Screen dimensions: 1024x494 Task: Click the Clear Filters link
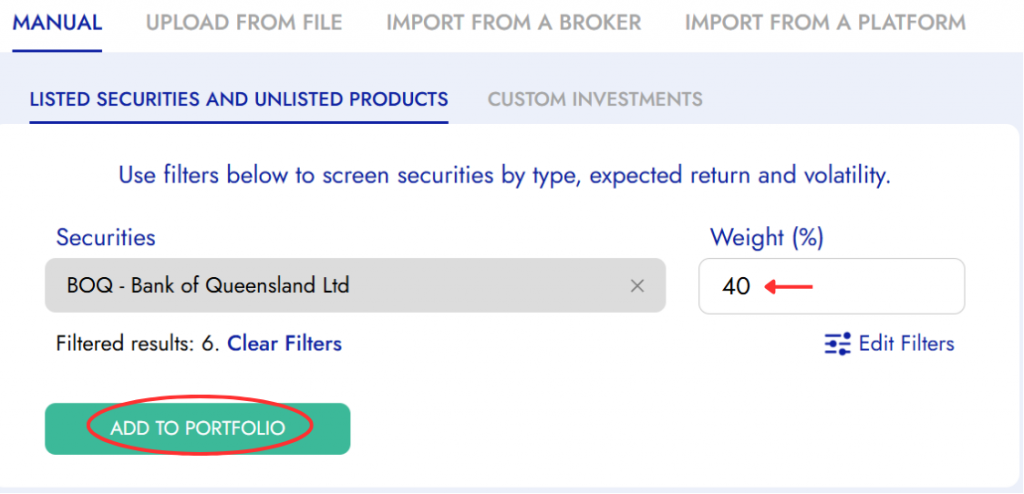[x=285, y=344]
